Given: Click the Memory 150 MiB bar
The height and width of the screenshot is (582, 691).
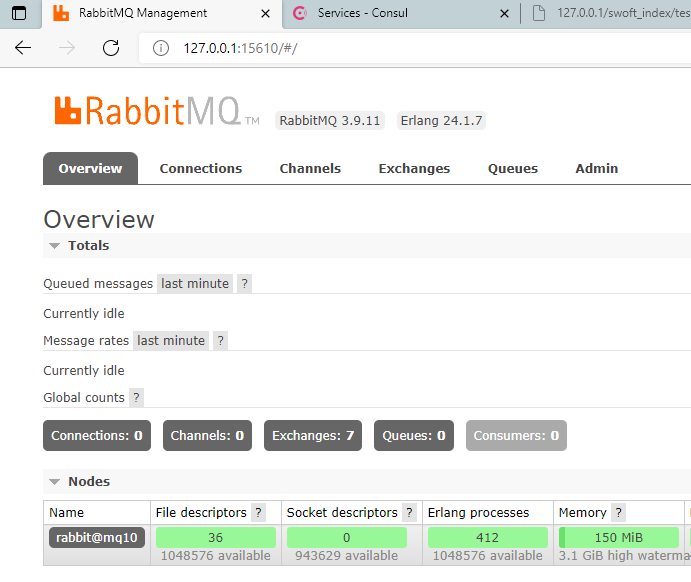Looking at the screenshot, I should pos(619,538).
